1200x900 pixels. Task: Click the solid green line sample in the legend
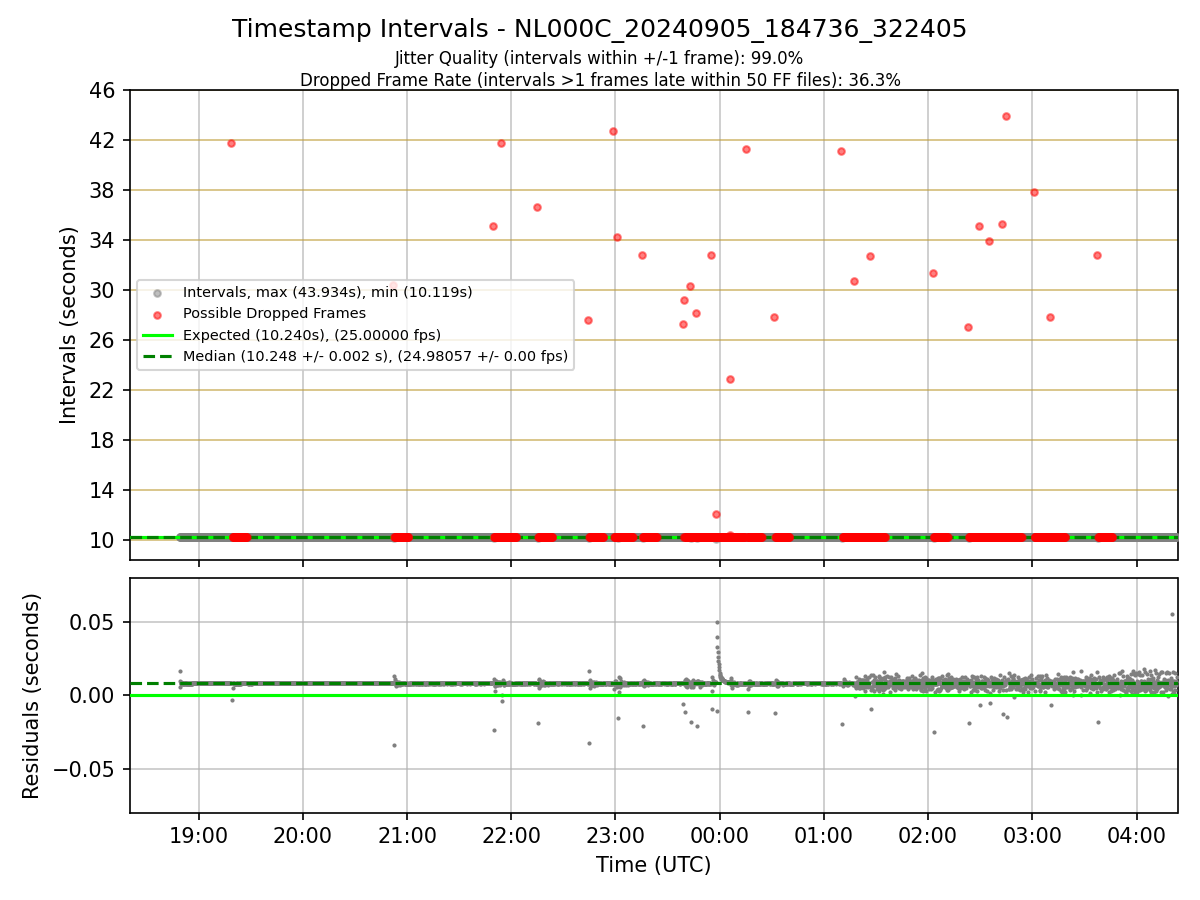[157, 335]
